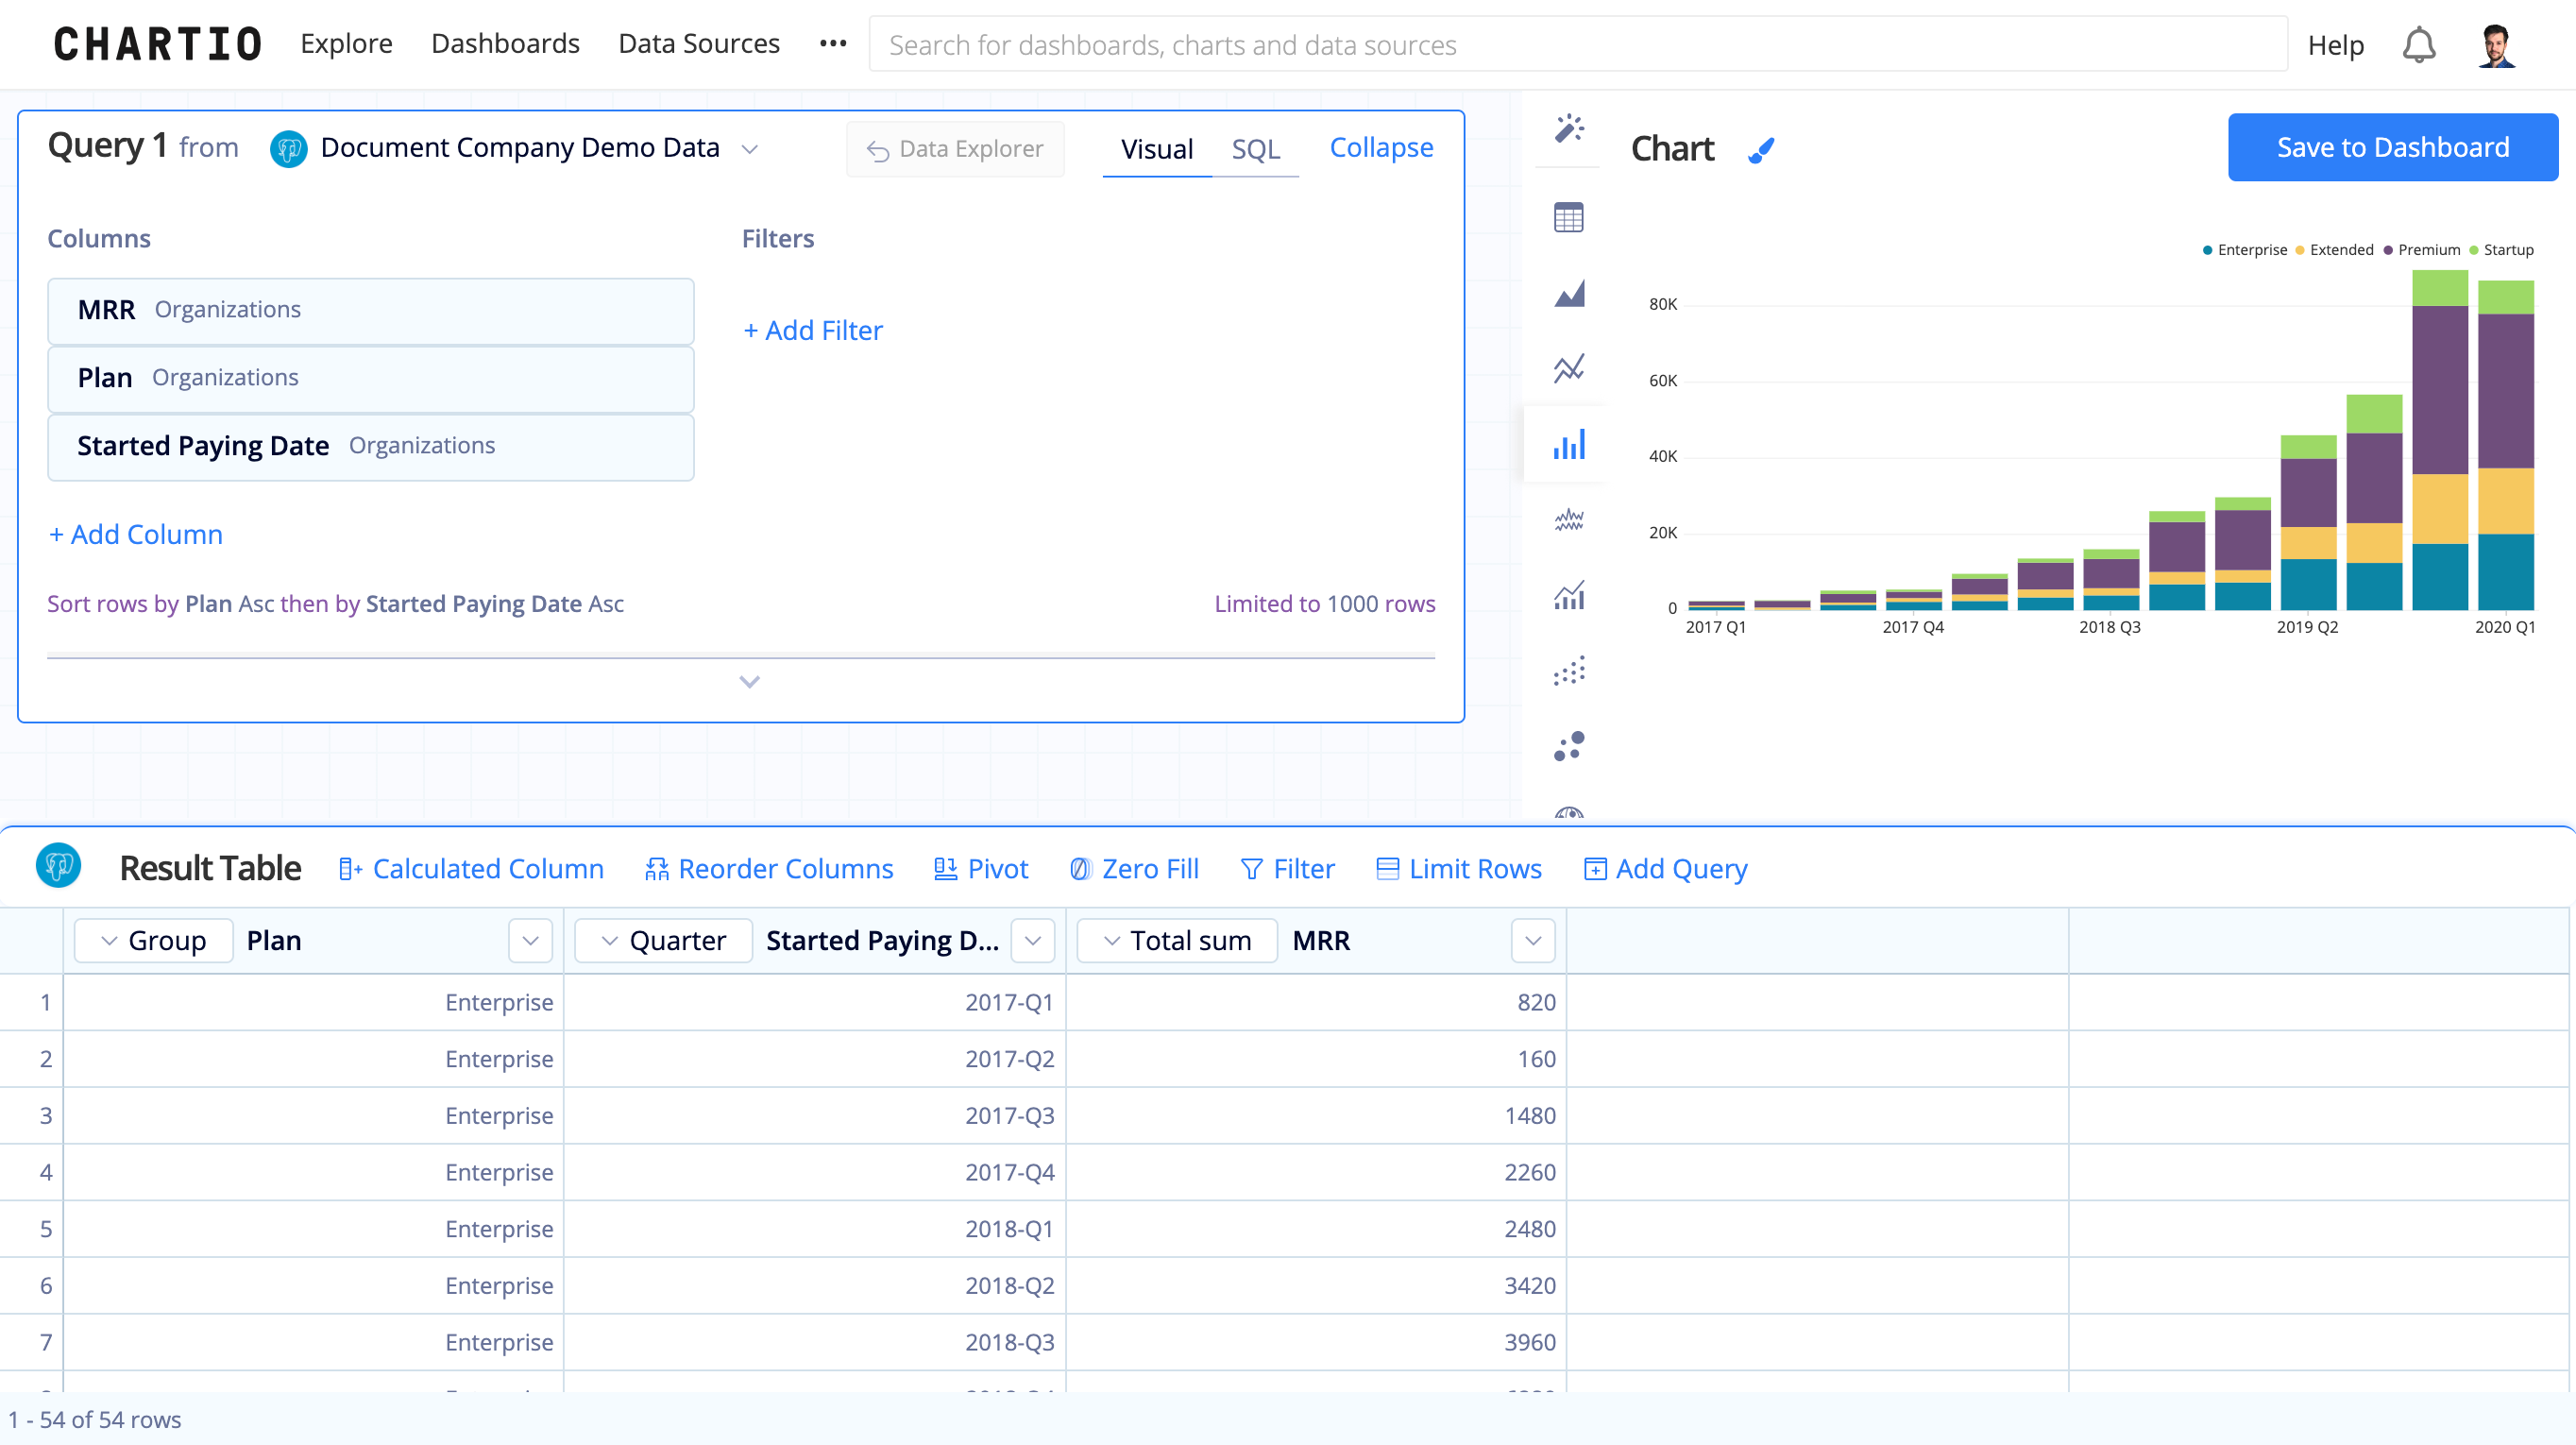
Task: Toggle Extended series in chart legend
Action: point(2334,250)
